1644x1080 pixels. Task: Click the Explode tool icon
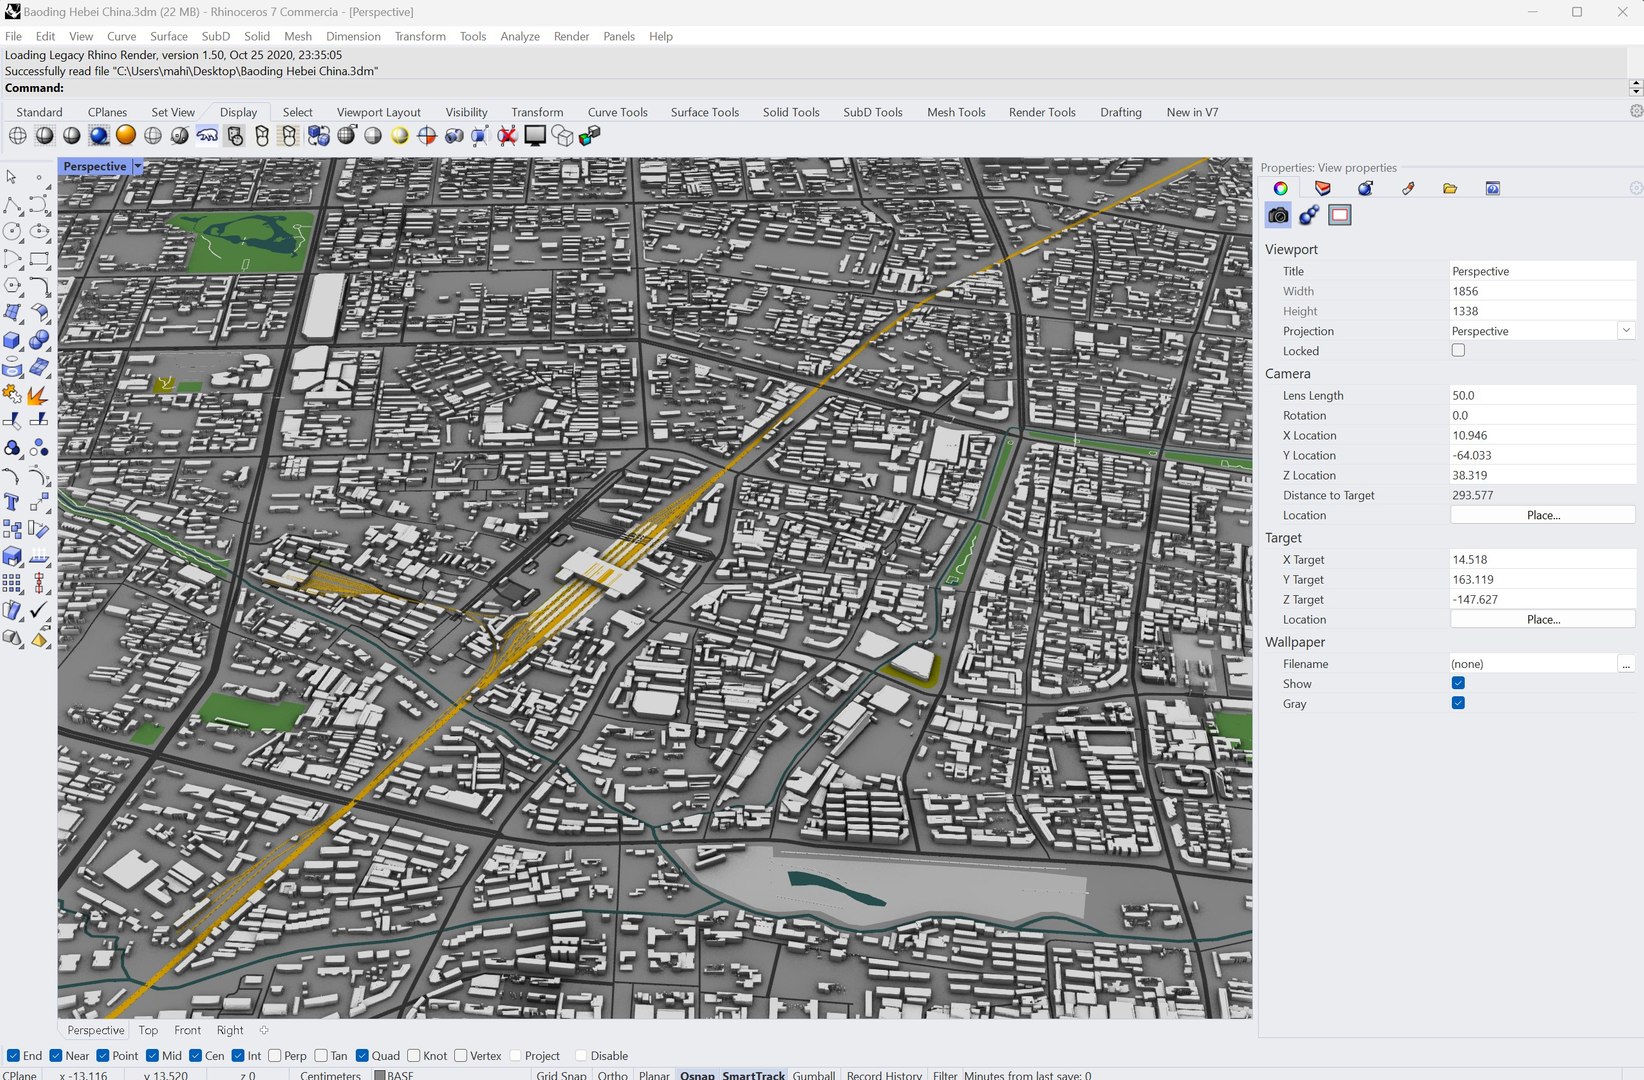pos(39,395)
